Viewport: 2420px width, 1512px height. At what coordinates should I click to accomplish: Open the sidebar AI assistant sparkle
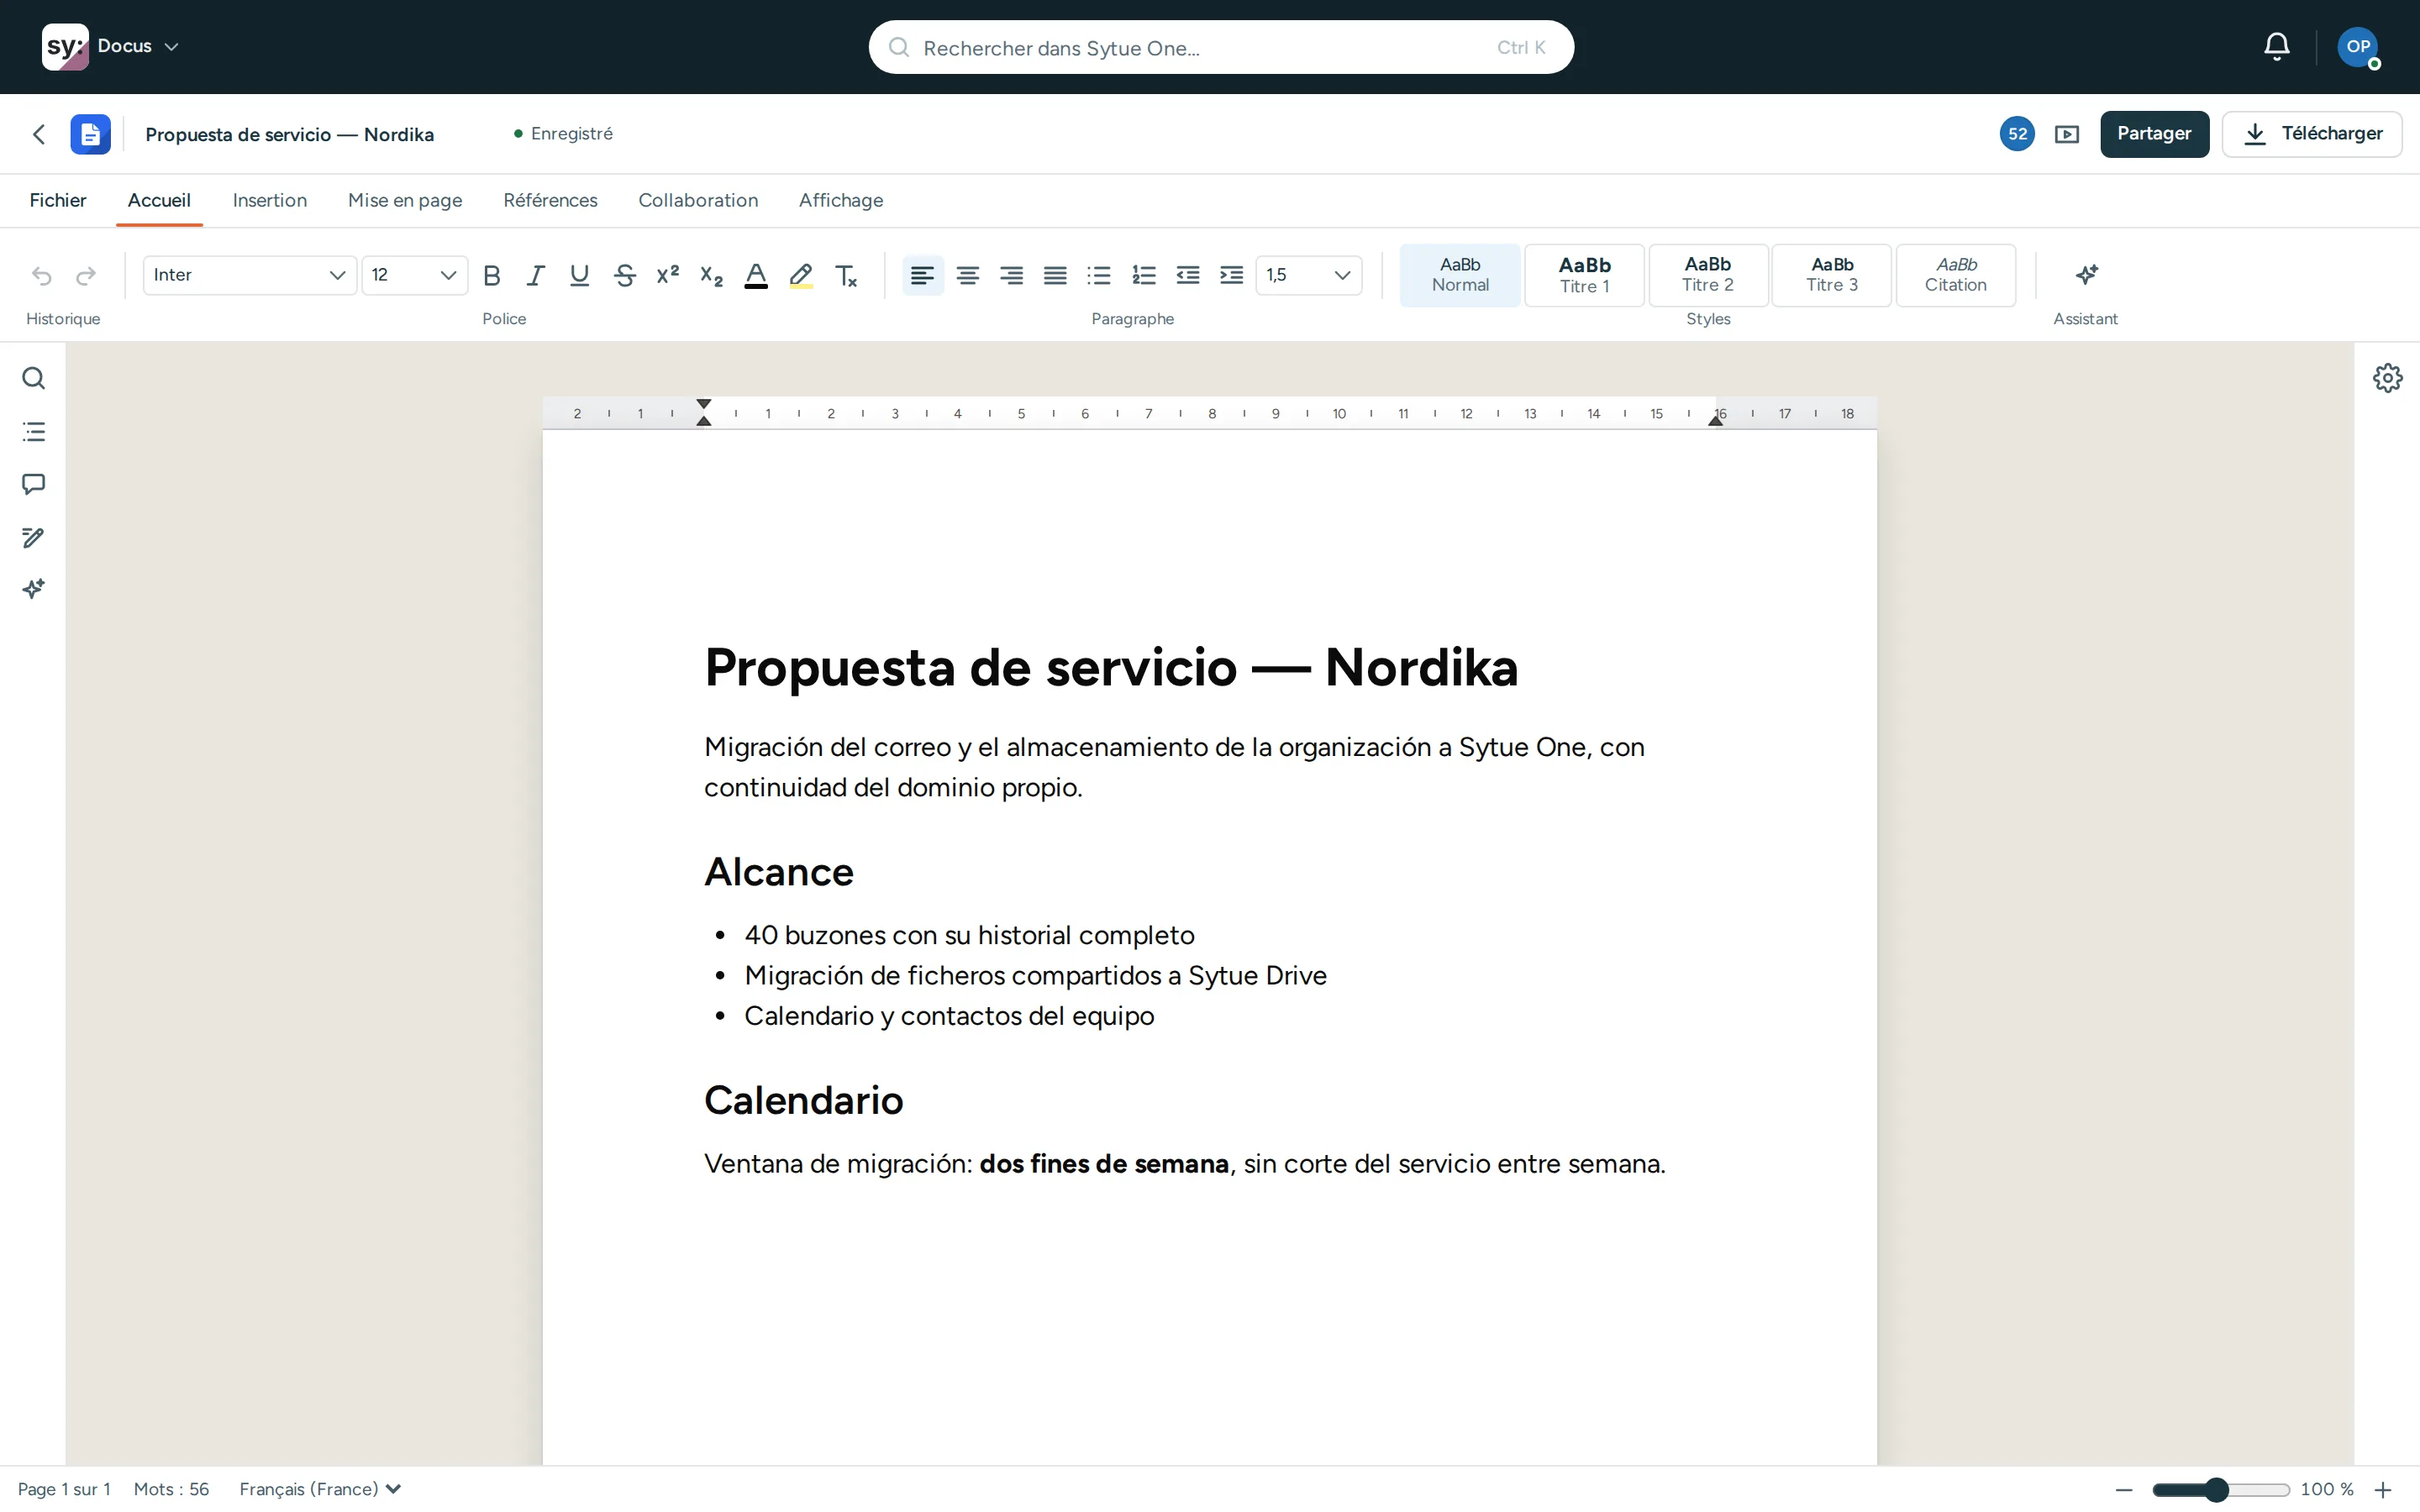(33, 589)
